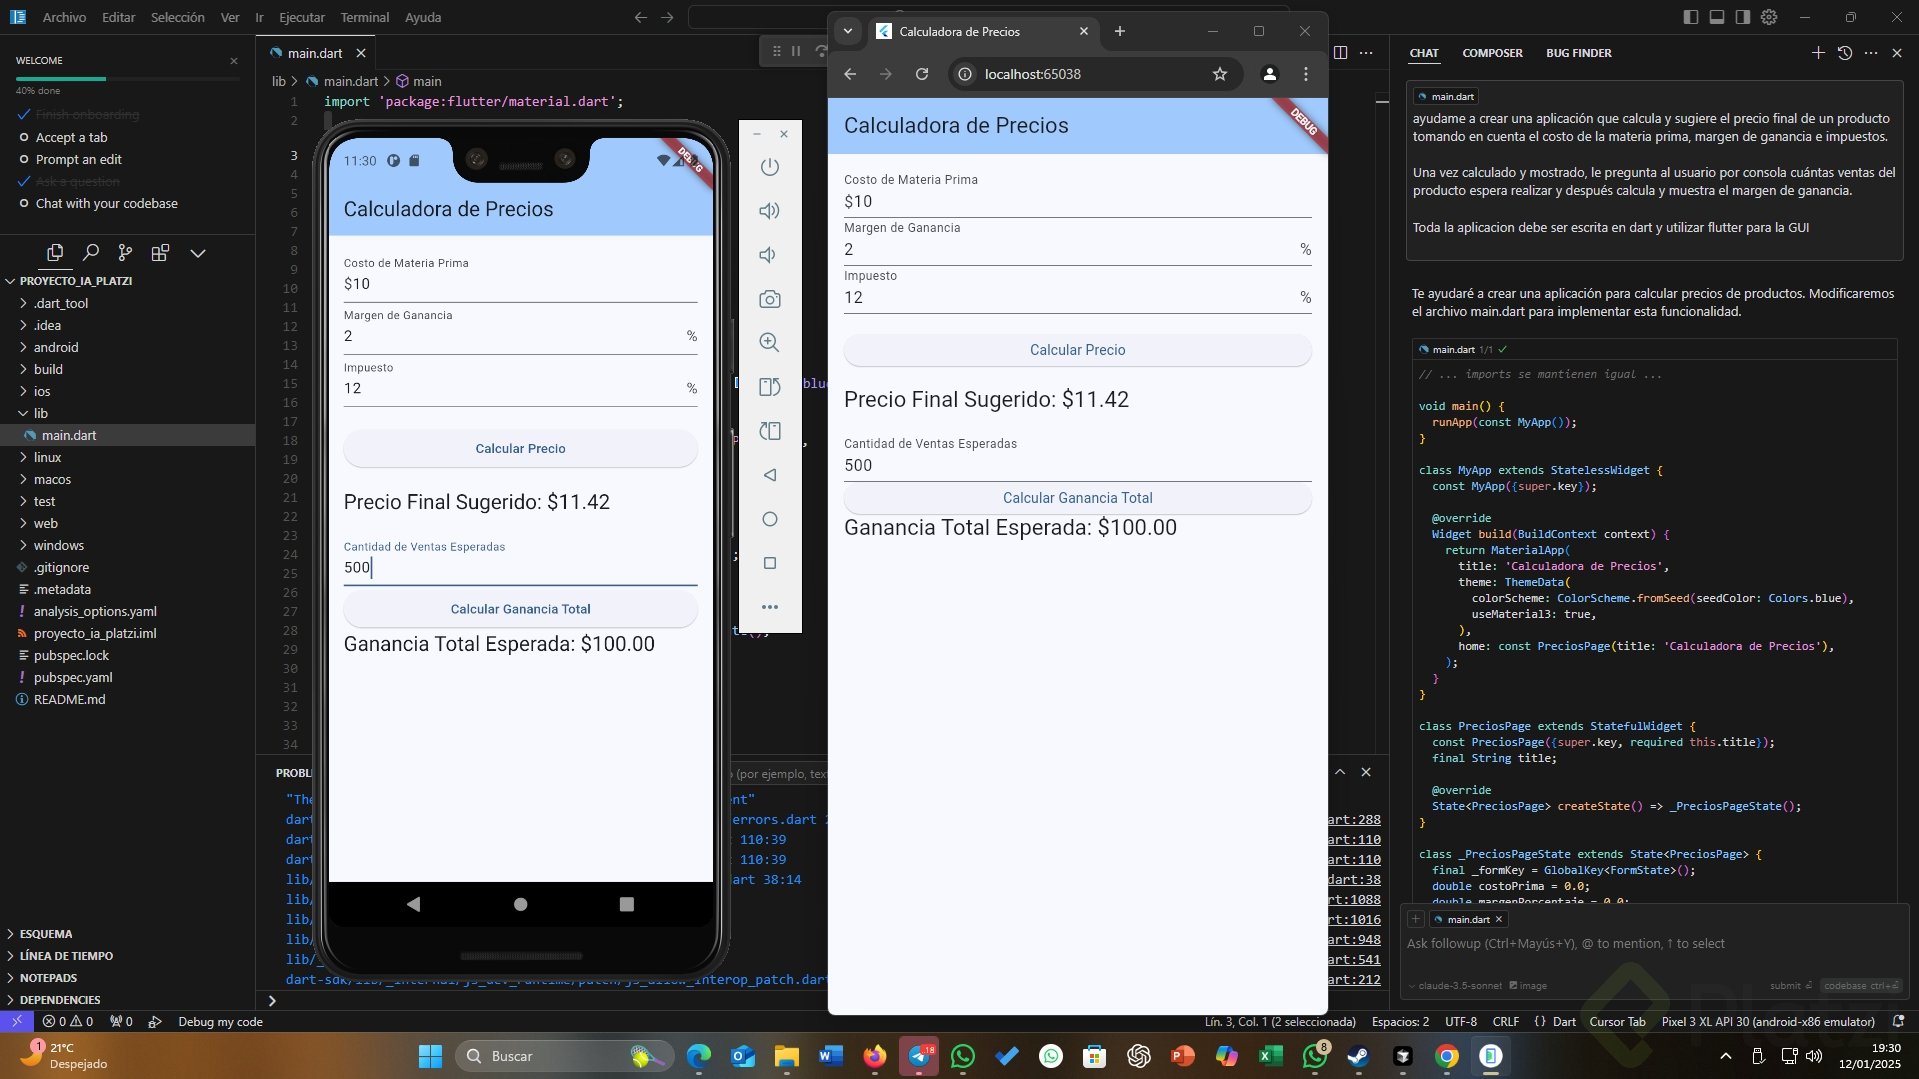Screen dimensions: 1919x1079
Task: Open the Terminal menu
Action: [364, 17]
